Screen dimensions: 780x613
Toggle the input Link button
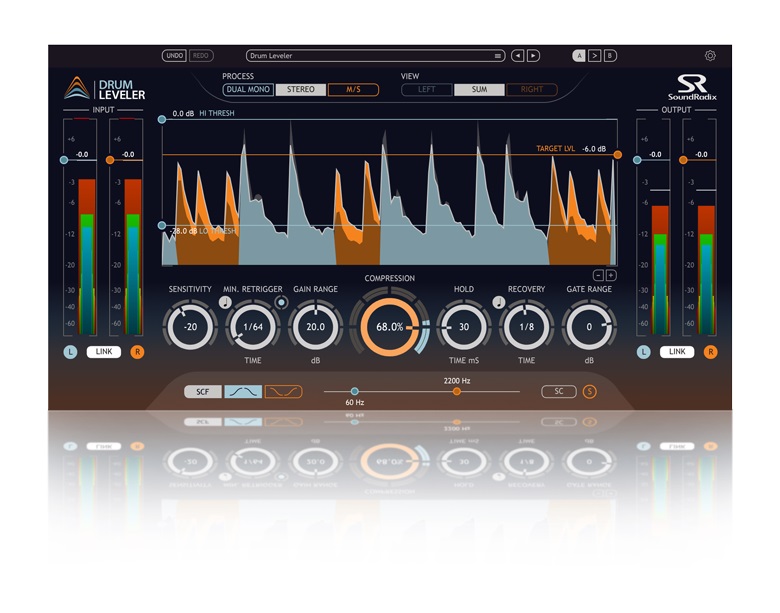tap(104, 352)
